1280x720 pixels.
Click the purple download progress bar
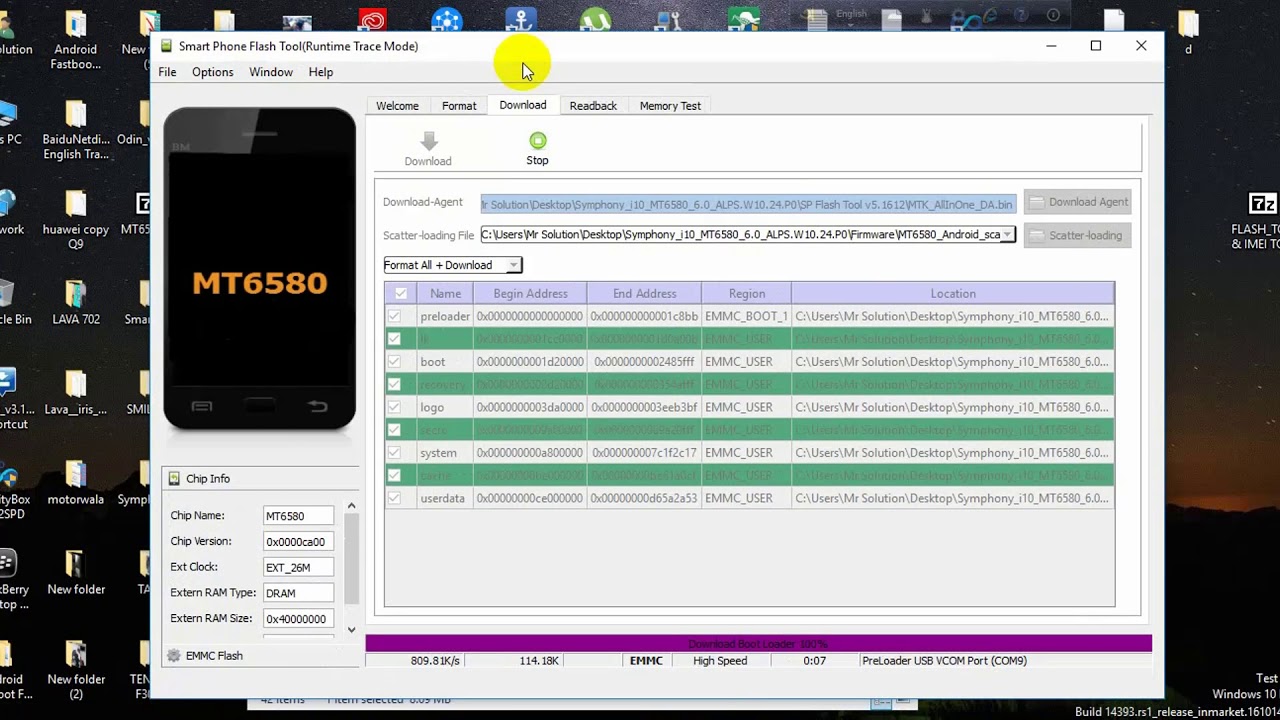coord(758,644)
